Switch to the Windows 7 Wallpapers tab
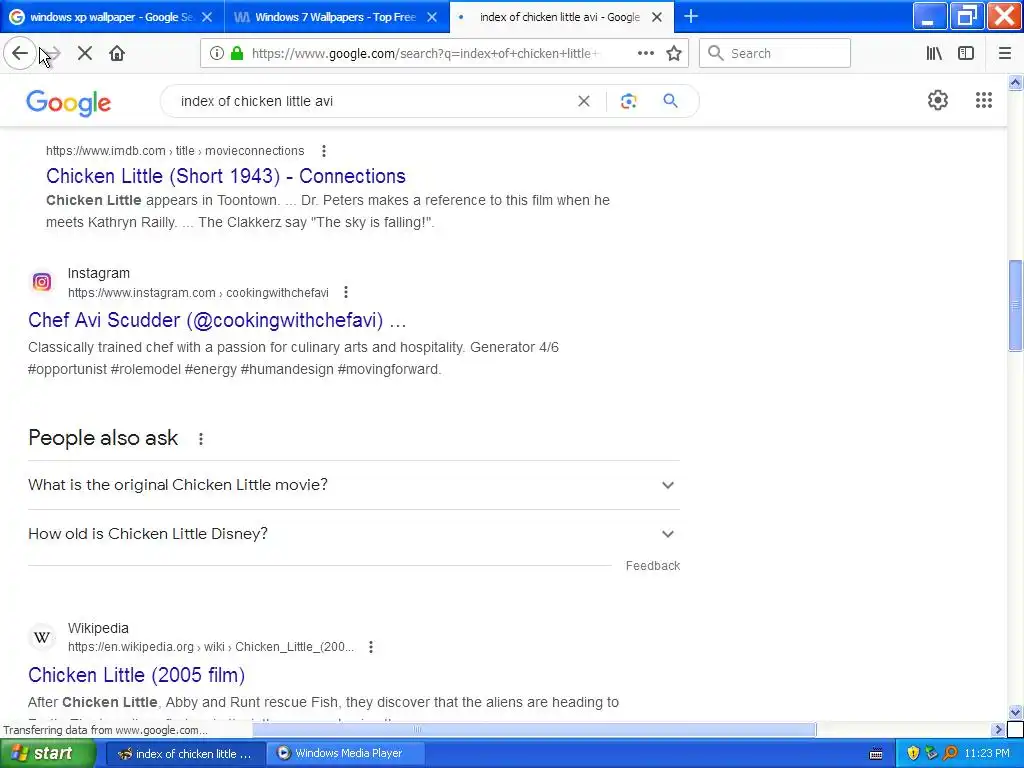Viewport: 1024px width, 768px height. click(x=336, y=17)
